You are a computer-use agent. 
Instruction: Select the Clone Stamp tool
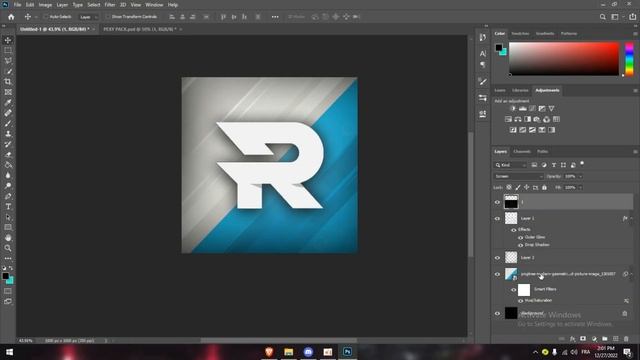pyautogui.click(x=8, y=133)
